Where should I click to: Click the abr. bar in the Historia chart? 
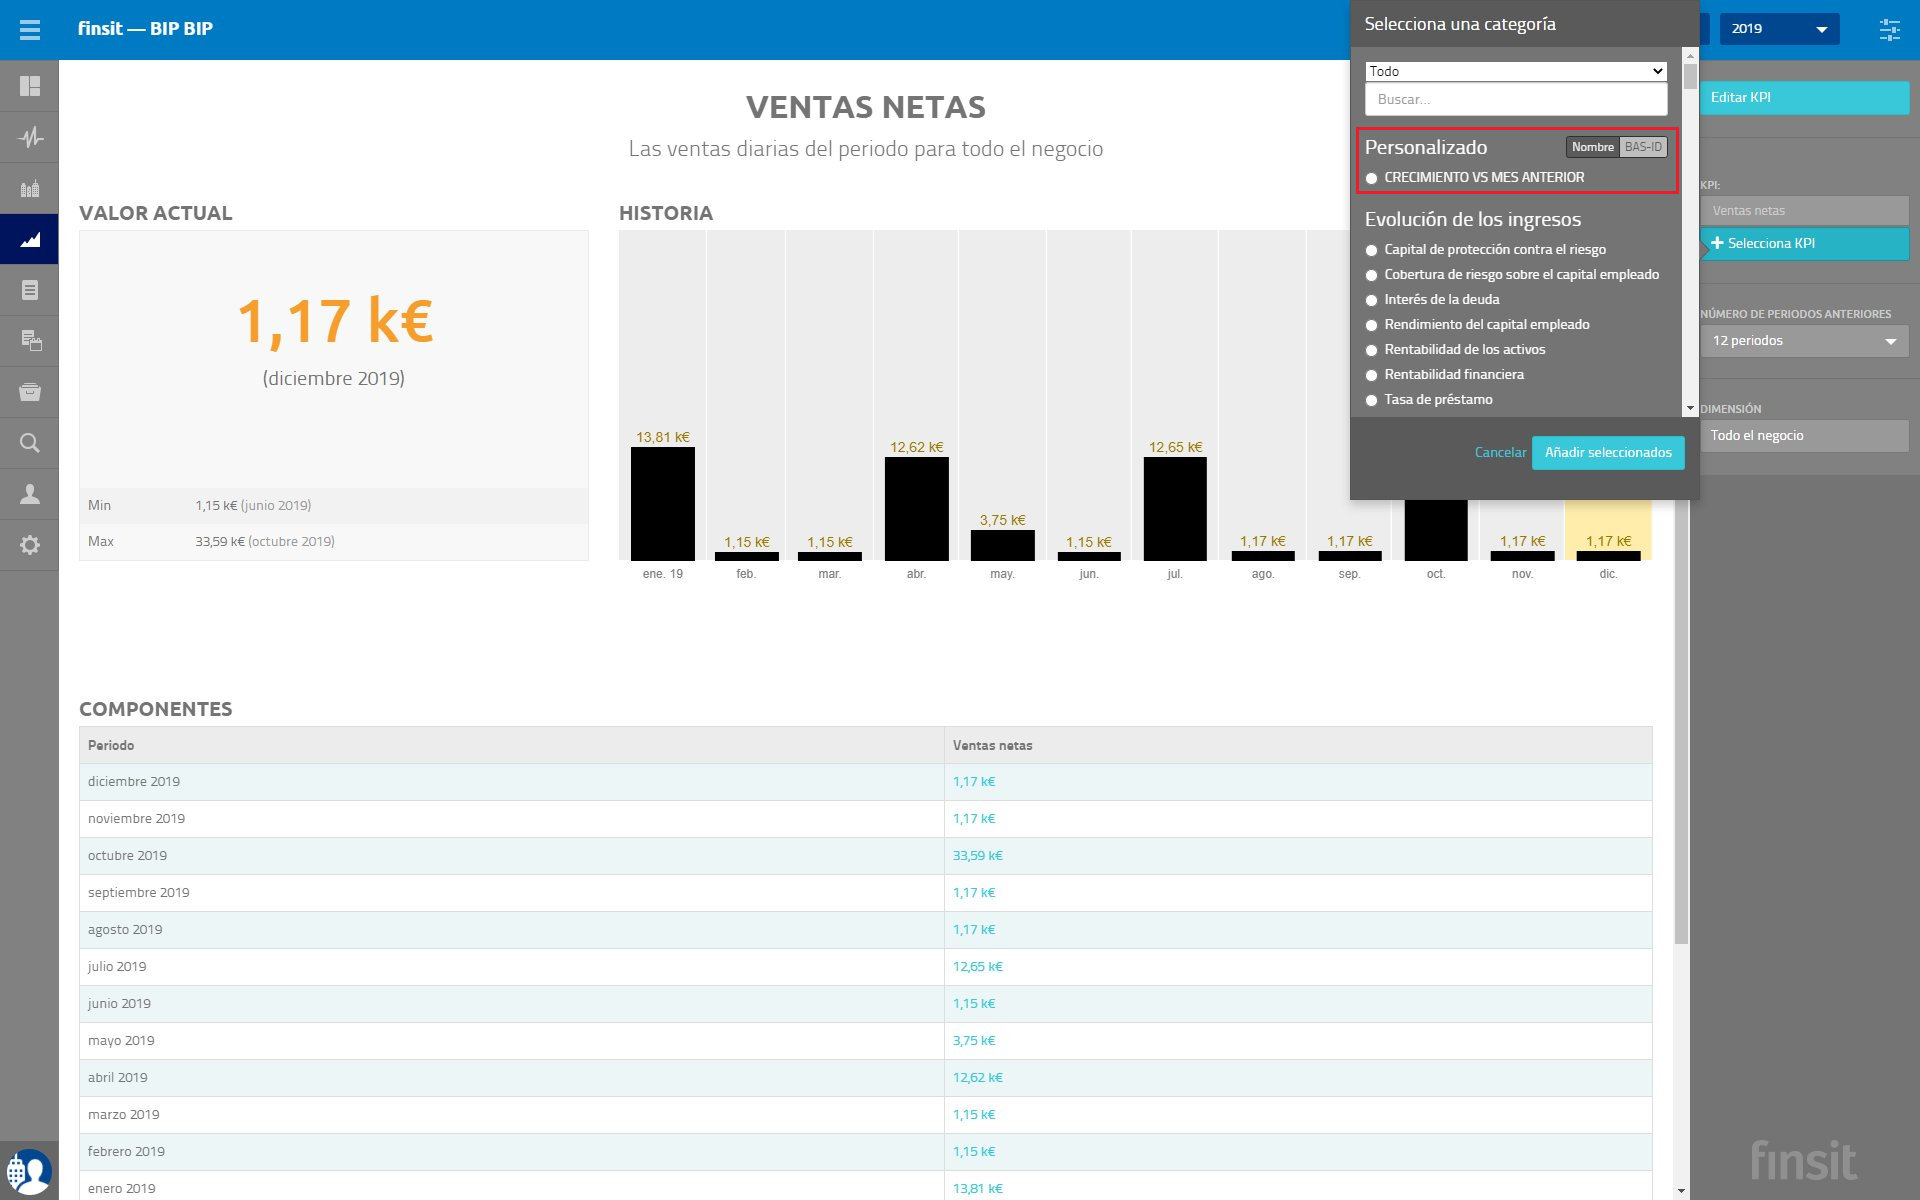(916, 509)
